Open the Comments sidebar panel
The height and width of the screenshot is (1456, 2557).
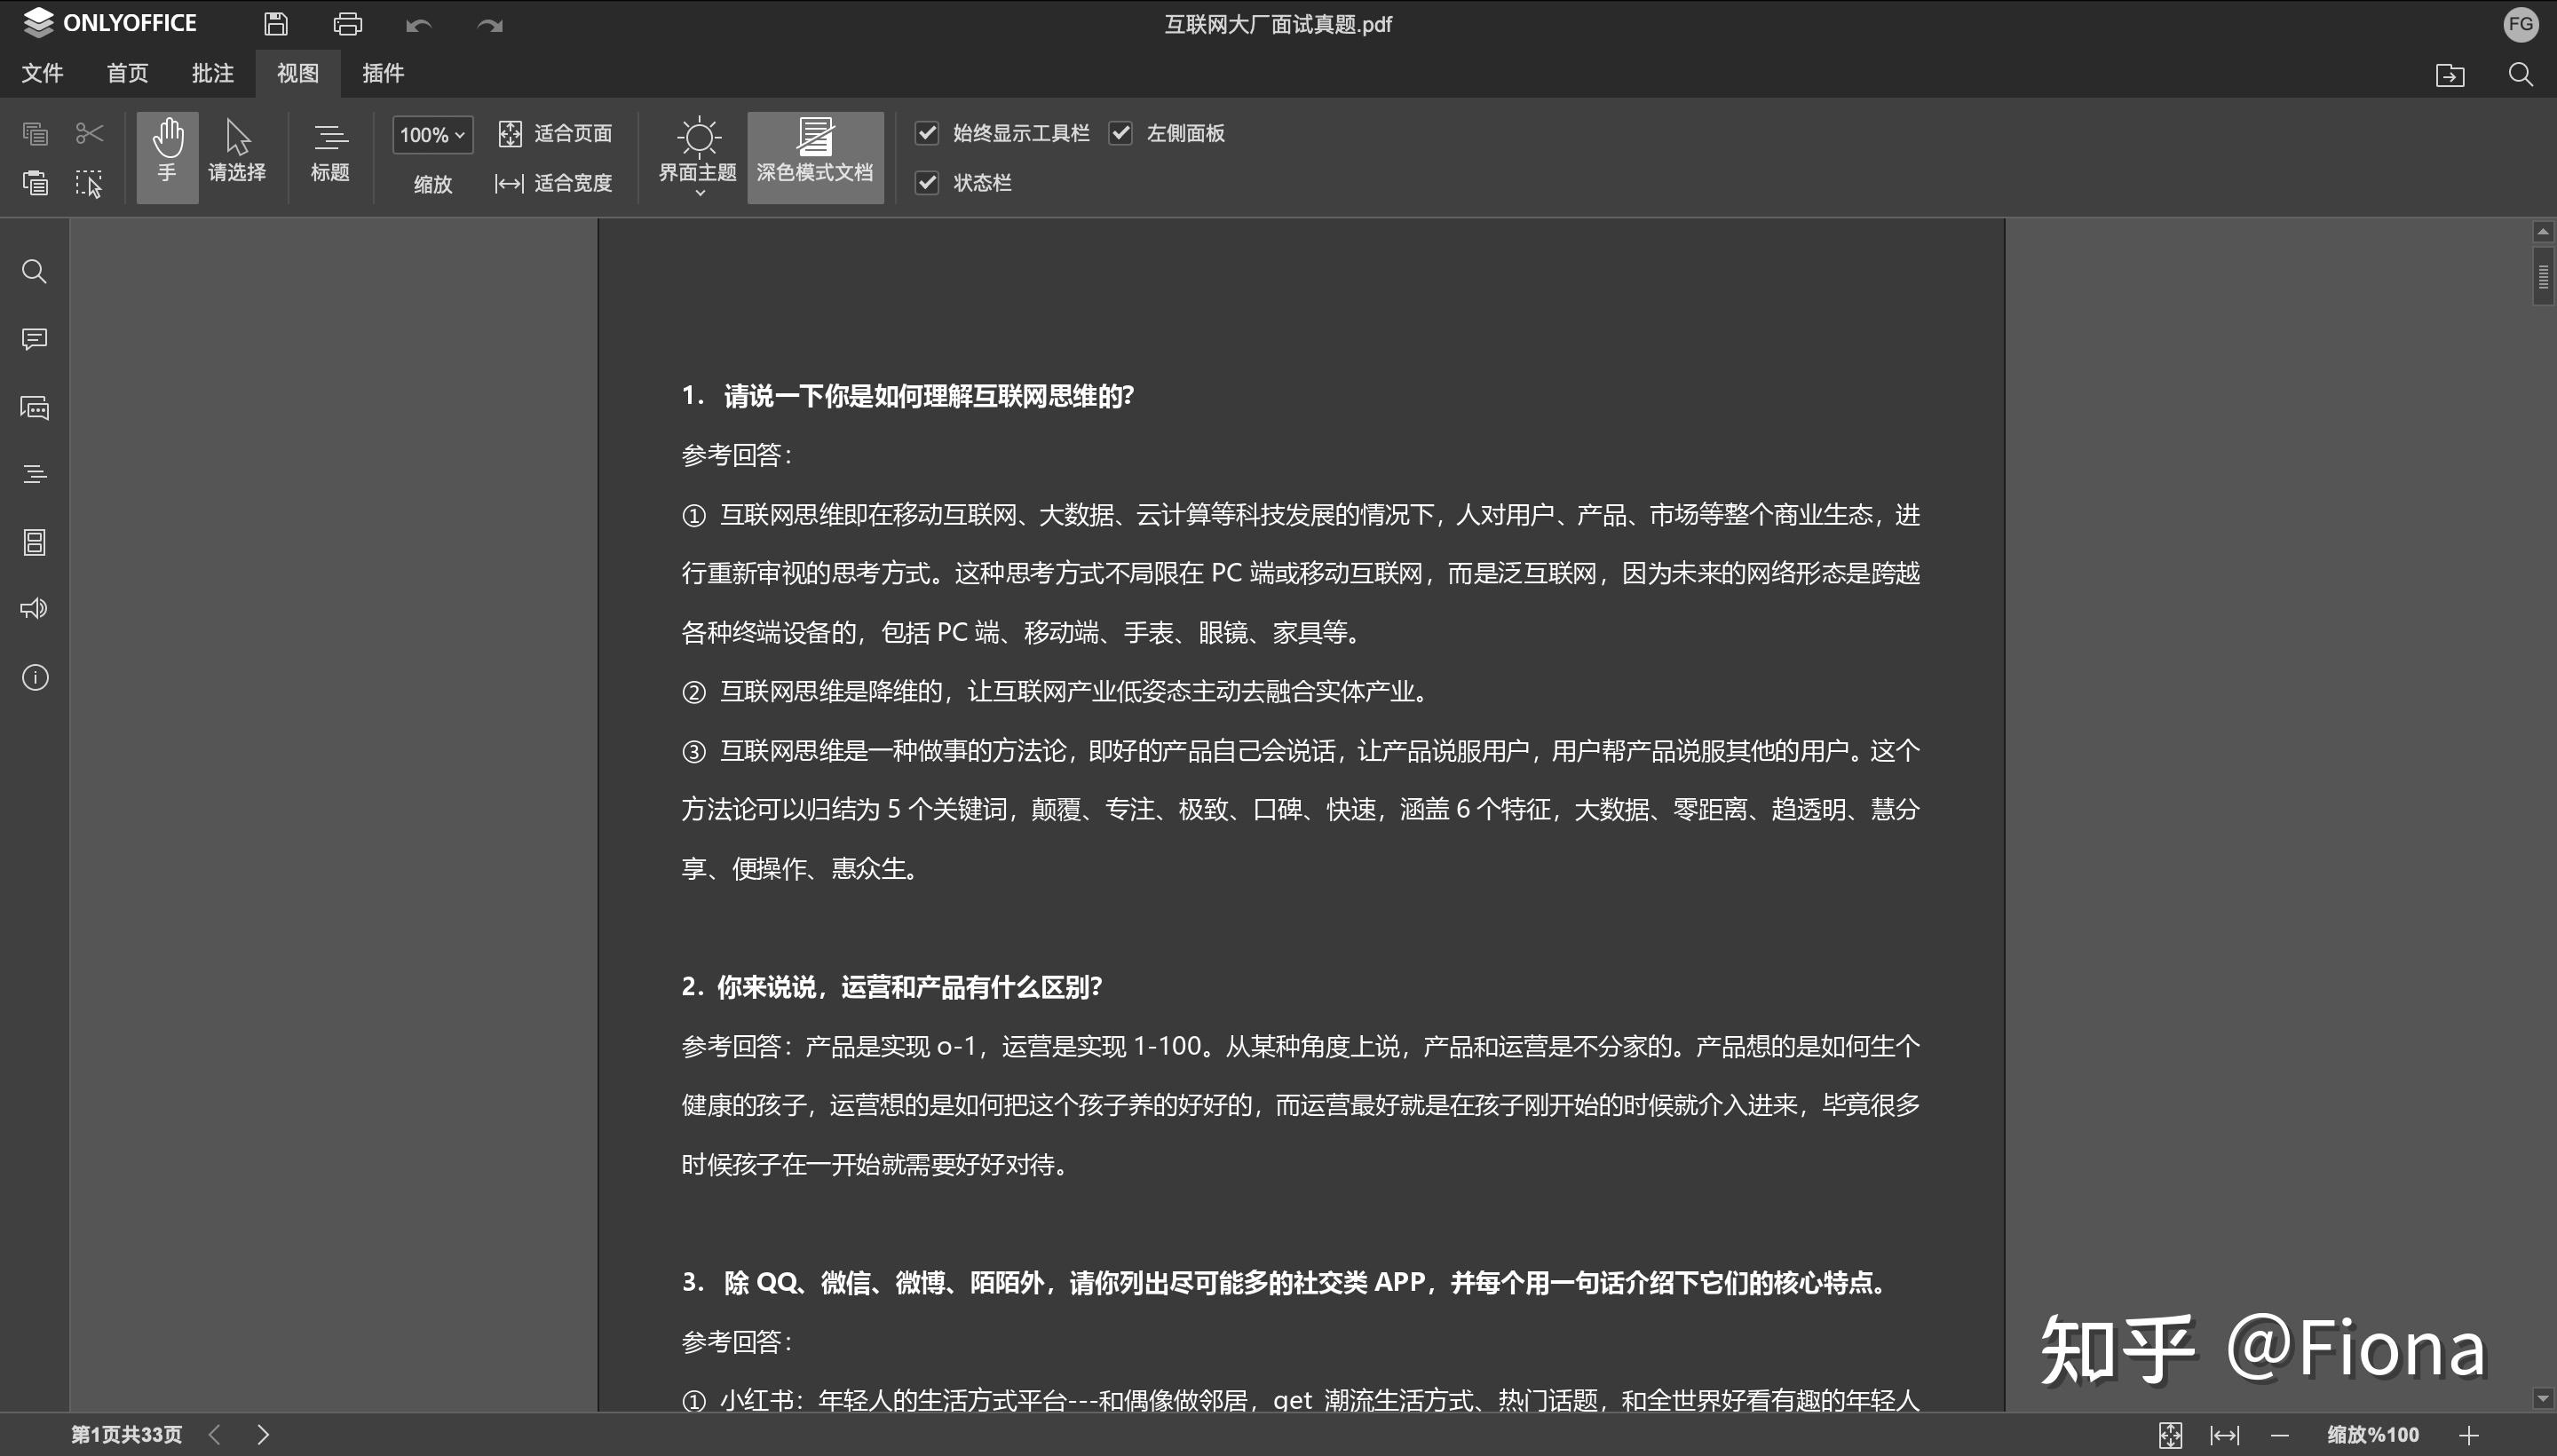click(x=35, y=340)
